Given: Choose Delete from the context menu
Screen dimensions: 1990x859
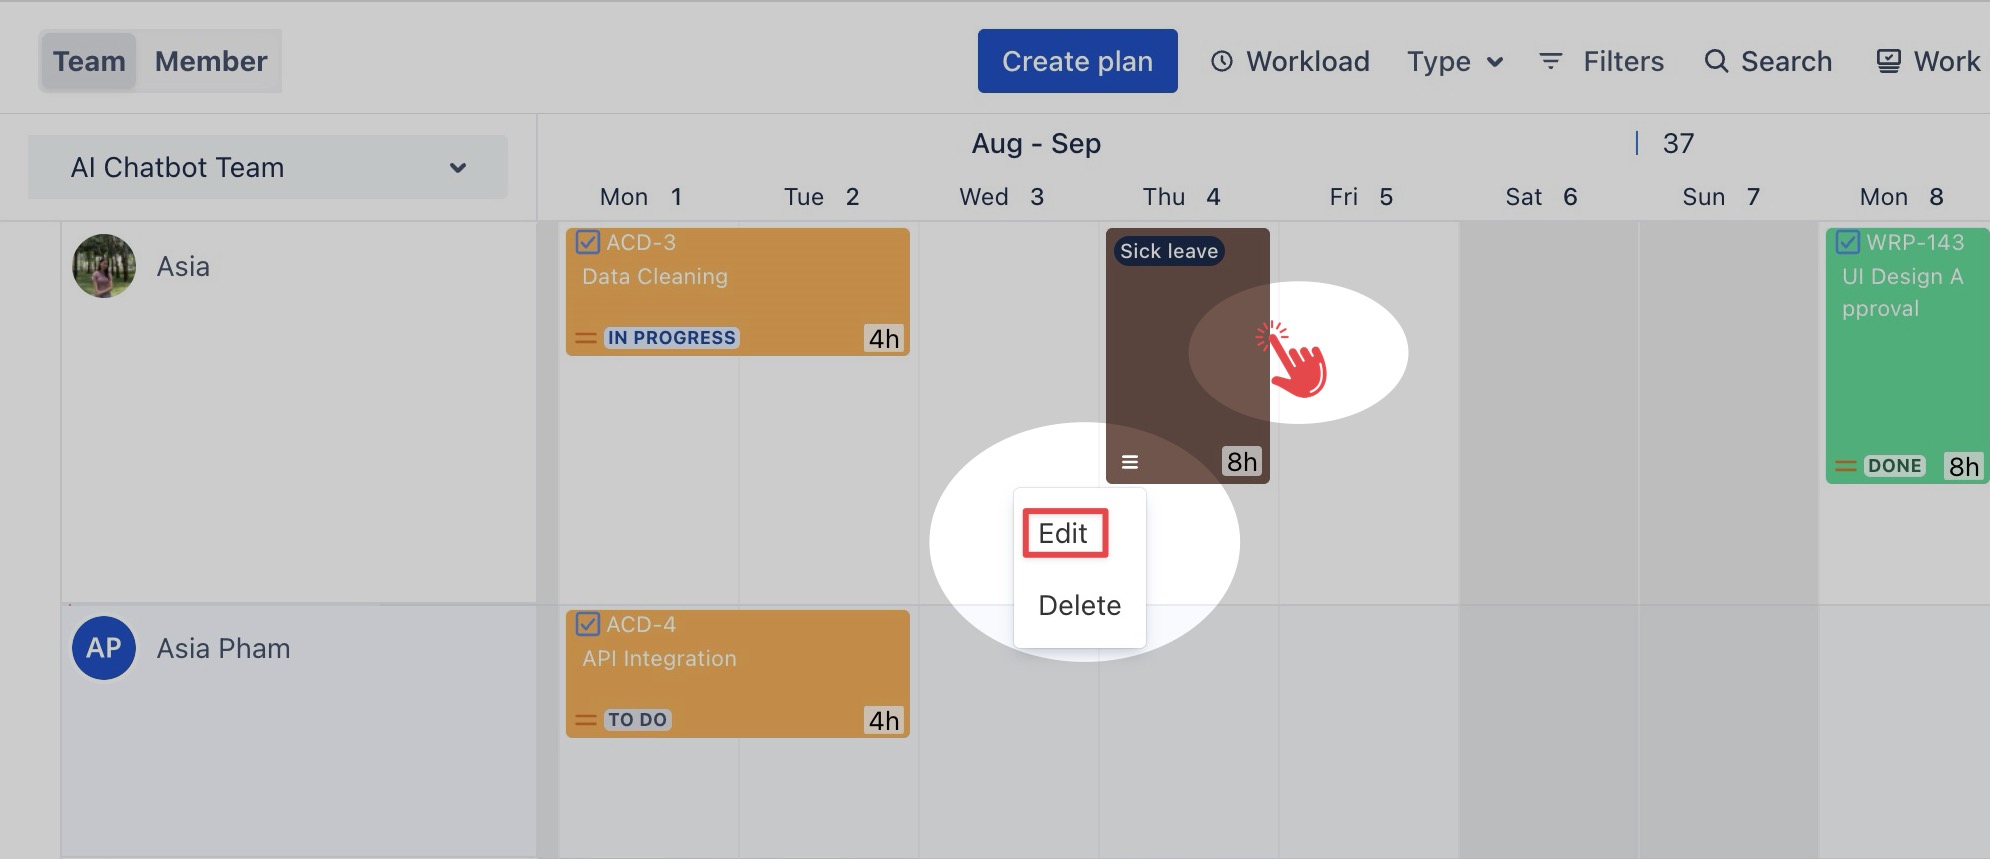Looking at the screenshot, I should coord(1079,605).
